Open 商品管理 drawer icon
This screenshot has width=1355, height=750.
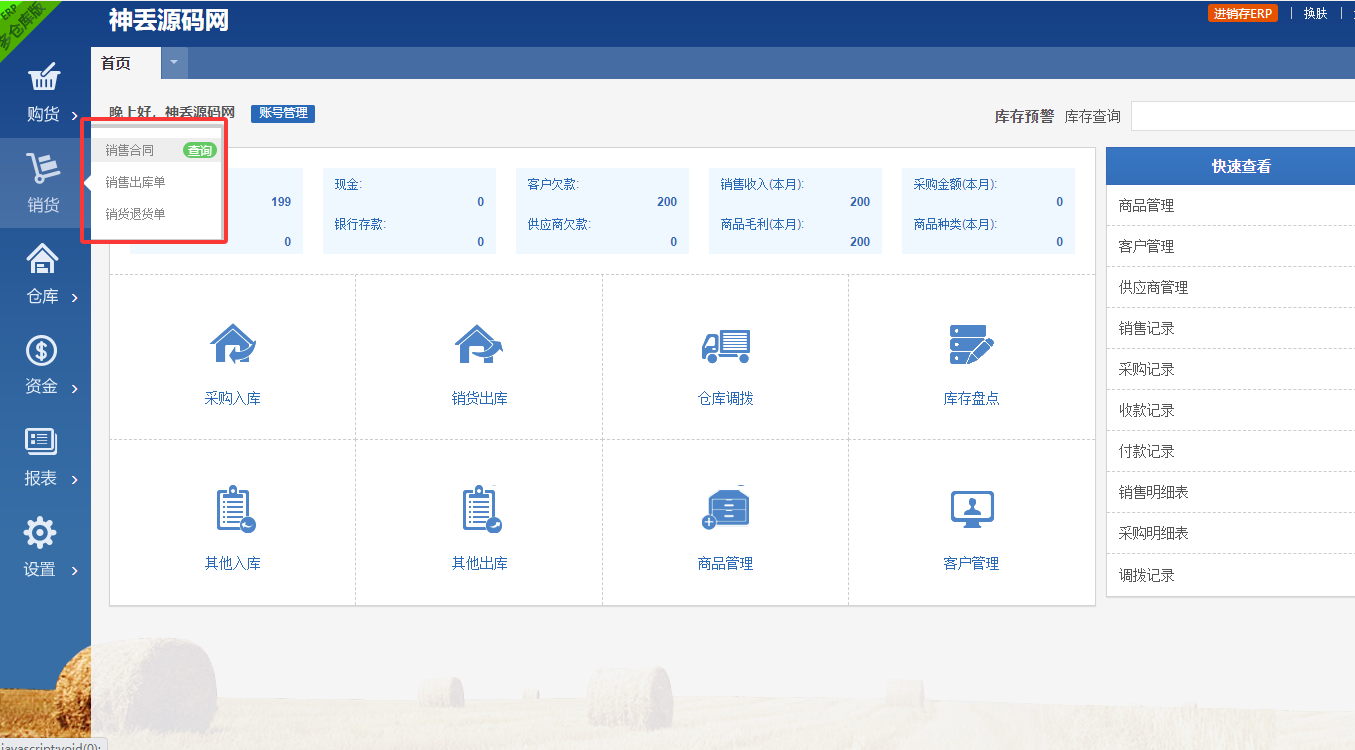click(725, 509)
